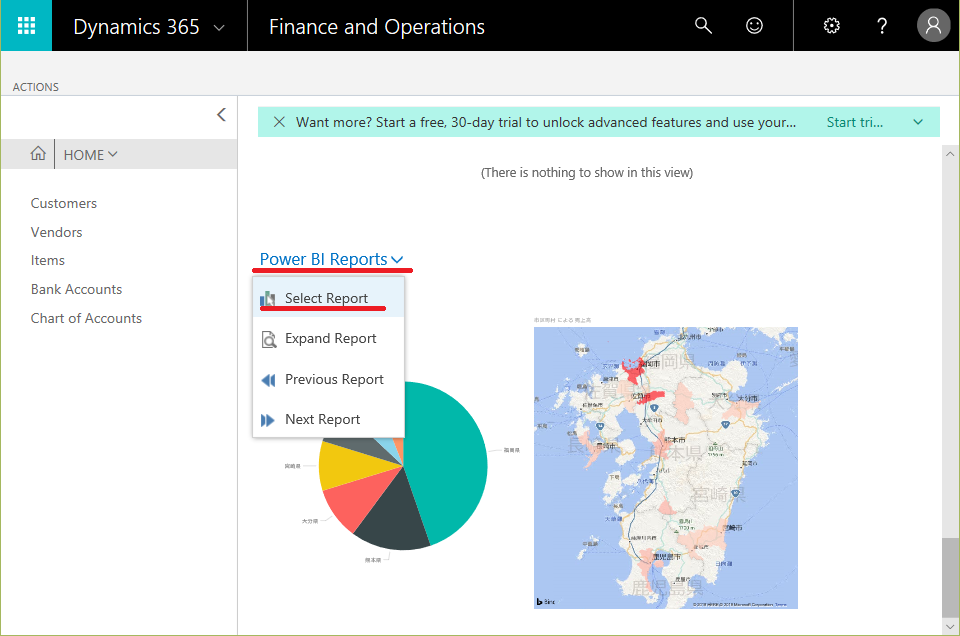Click the Previous Report rewind icon
This screenshot has height=636, width=960.
point(268,380)
